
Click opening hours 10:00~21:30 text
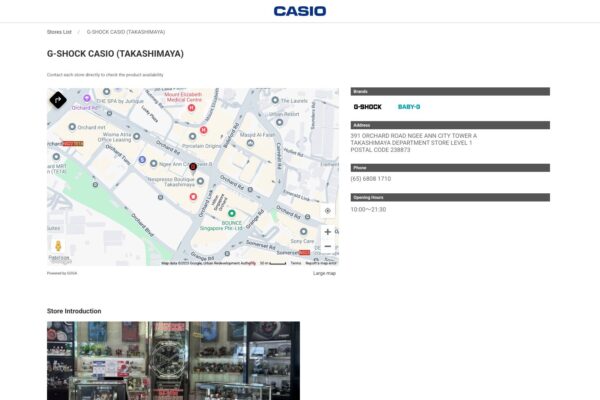tap(368, 209)
